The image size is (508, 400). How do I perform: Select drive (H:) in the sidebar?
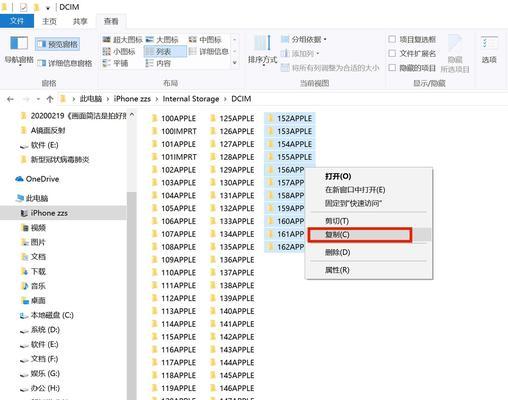click(x=40, y=388)
